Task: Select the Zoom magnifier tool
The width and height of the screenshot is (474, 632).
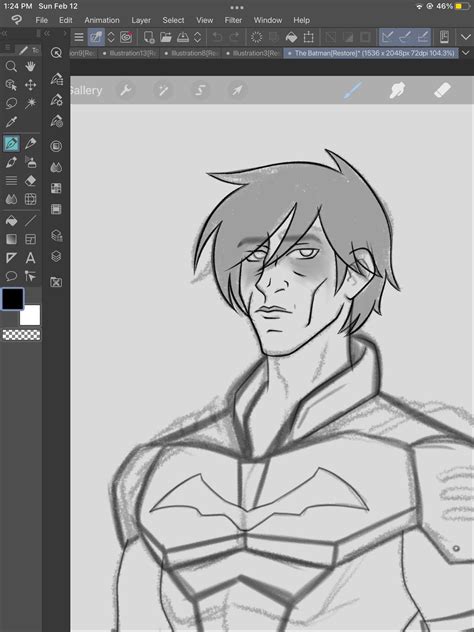Action: pos(11,67)
